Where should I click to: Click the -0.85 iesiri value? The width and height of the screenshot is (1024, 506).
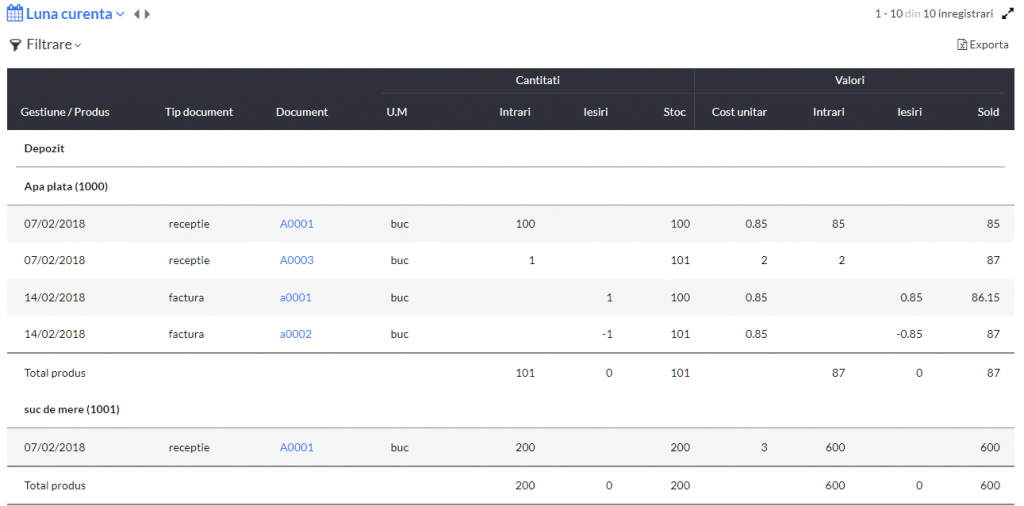tap(908, 334)
